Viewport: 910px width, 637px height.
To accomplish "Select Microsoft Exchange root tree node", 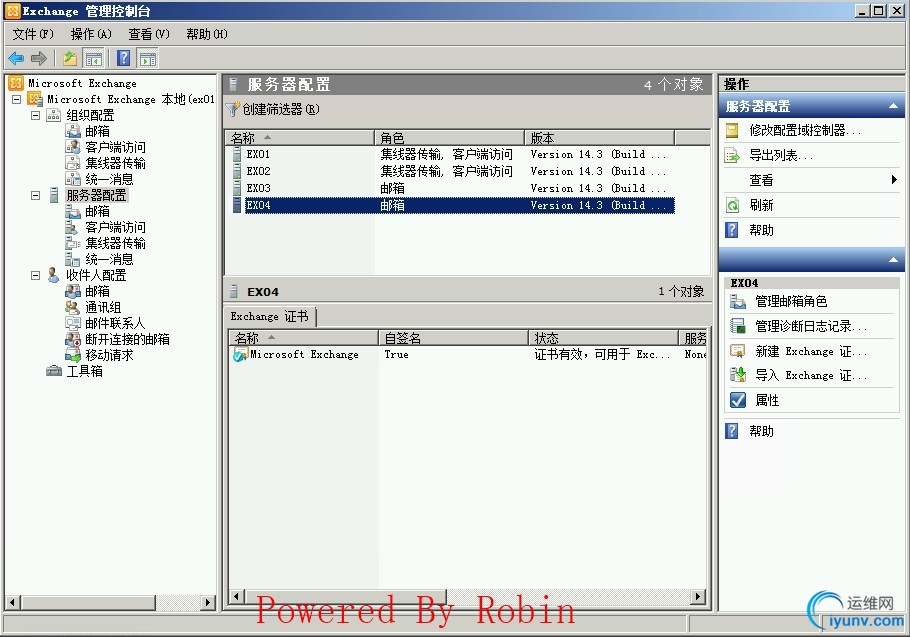I will coord(82,84).
